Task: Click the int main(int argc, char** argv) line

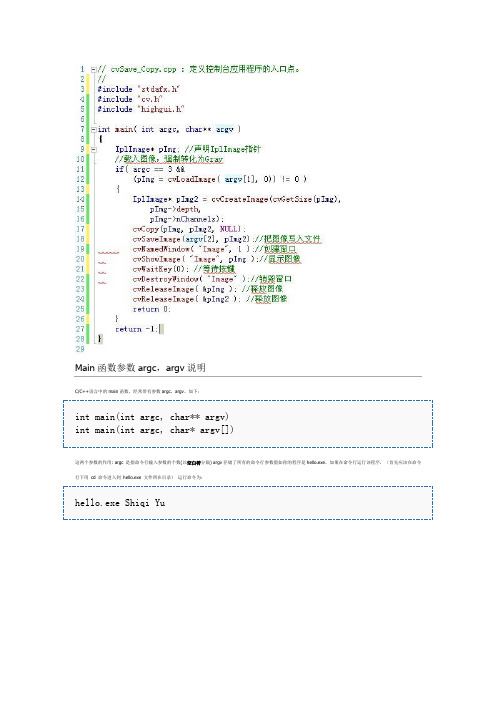Action: pyautogui.click(x=152, y=417)
